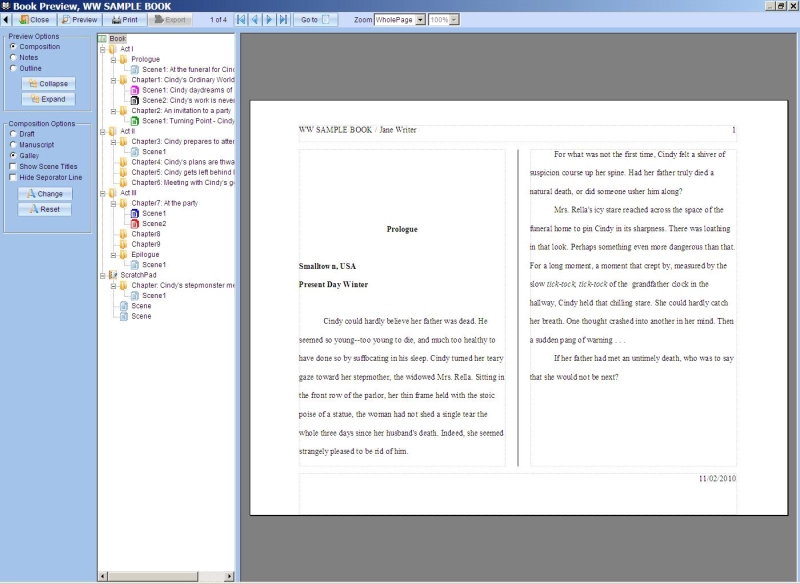800x584 pixels.
Task: Go to the previous page
Action: (255, 20)
